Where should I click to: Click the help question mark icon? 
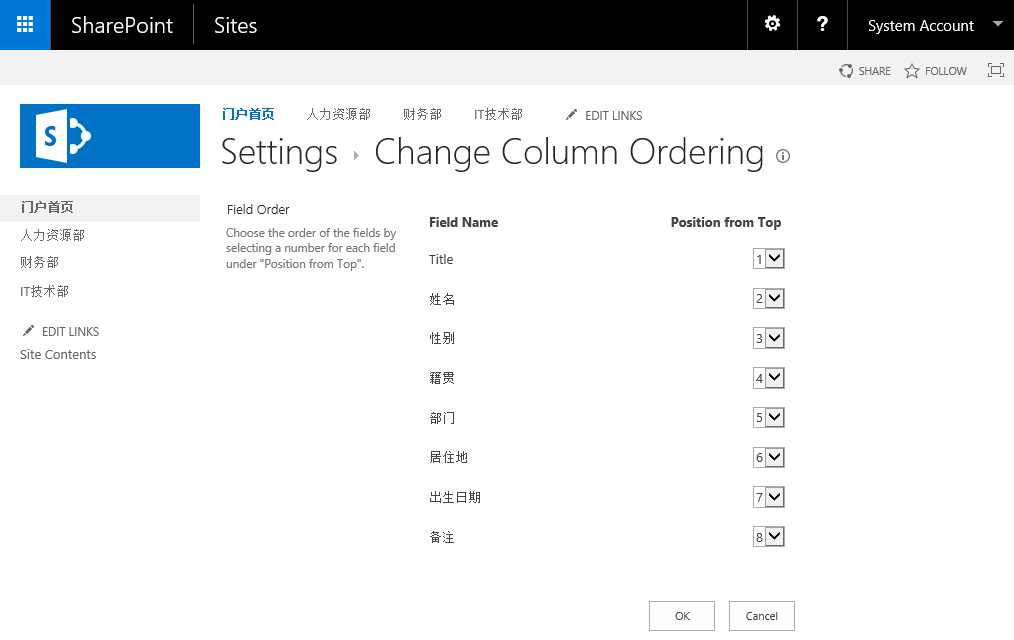click(x=822, y=25)
